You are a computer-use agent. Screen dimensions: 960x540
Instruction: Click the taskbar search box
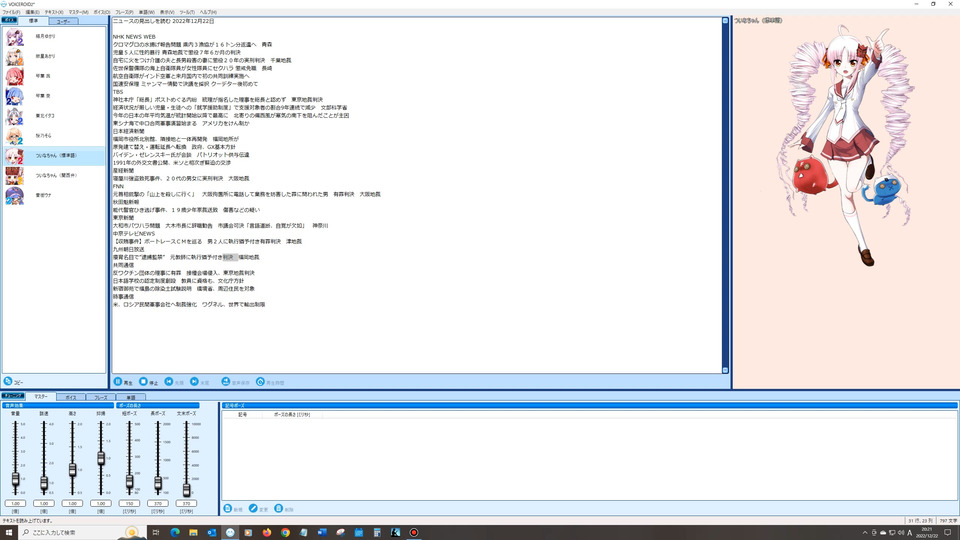[83, 532]
